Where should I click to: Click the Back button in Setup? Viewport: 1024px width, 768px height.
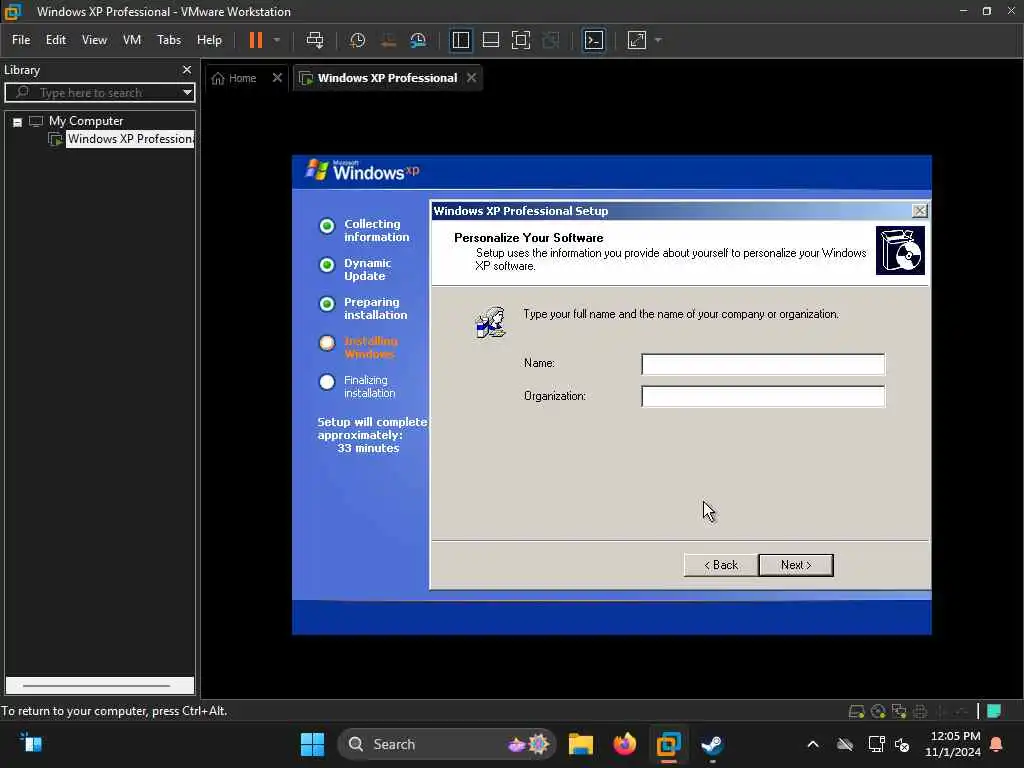721,566
